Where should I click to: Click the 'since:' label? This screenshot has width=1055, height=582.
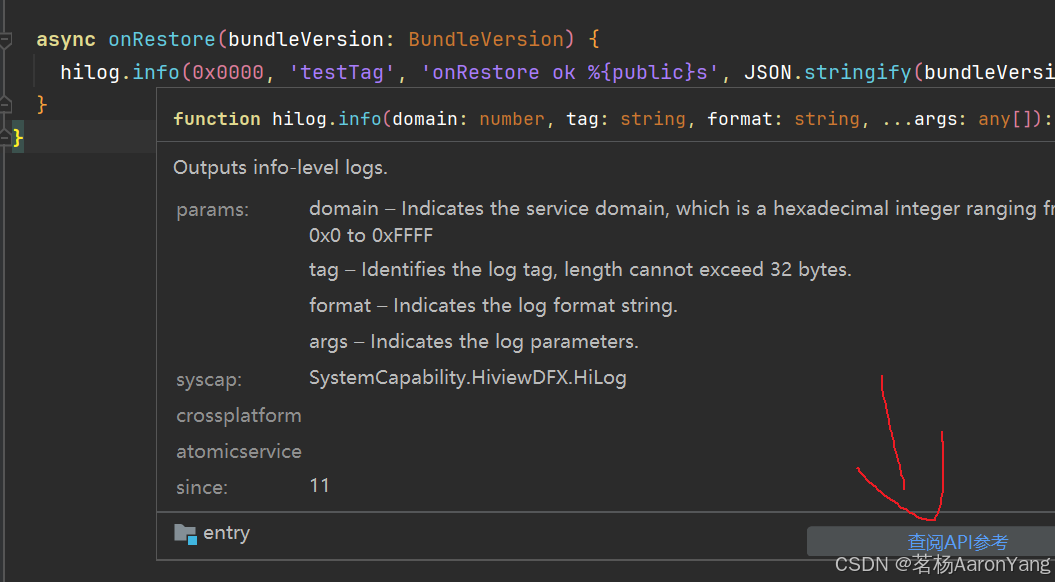pos(202,487)
